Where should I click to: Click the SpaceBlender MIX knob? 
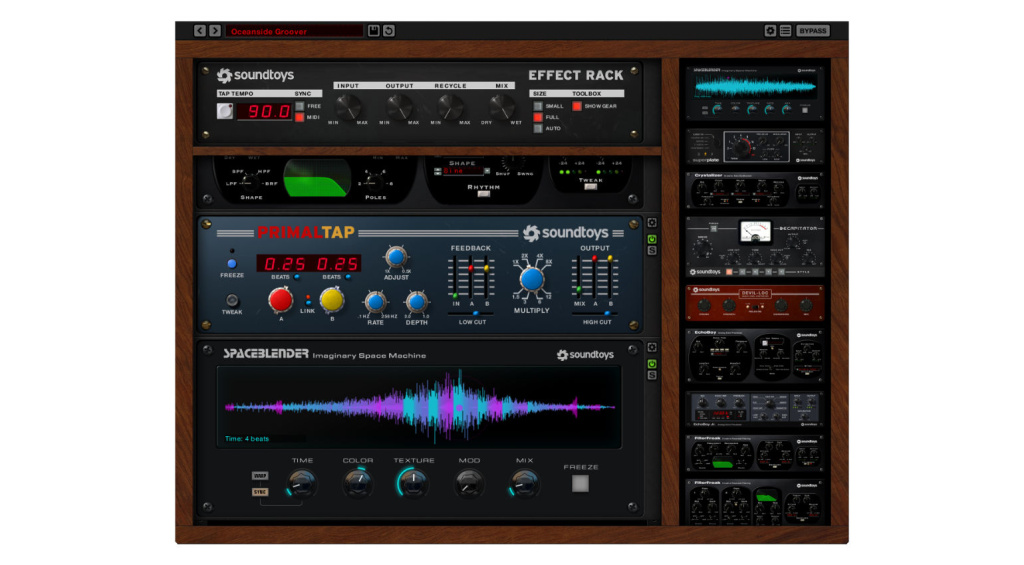click(x=524, y=484)
